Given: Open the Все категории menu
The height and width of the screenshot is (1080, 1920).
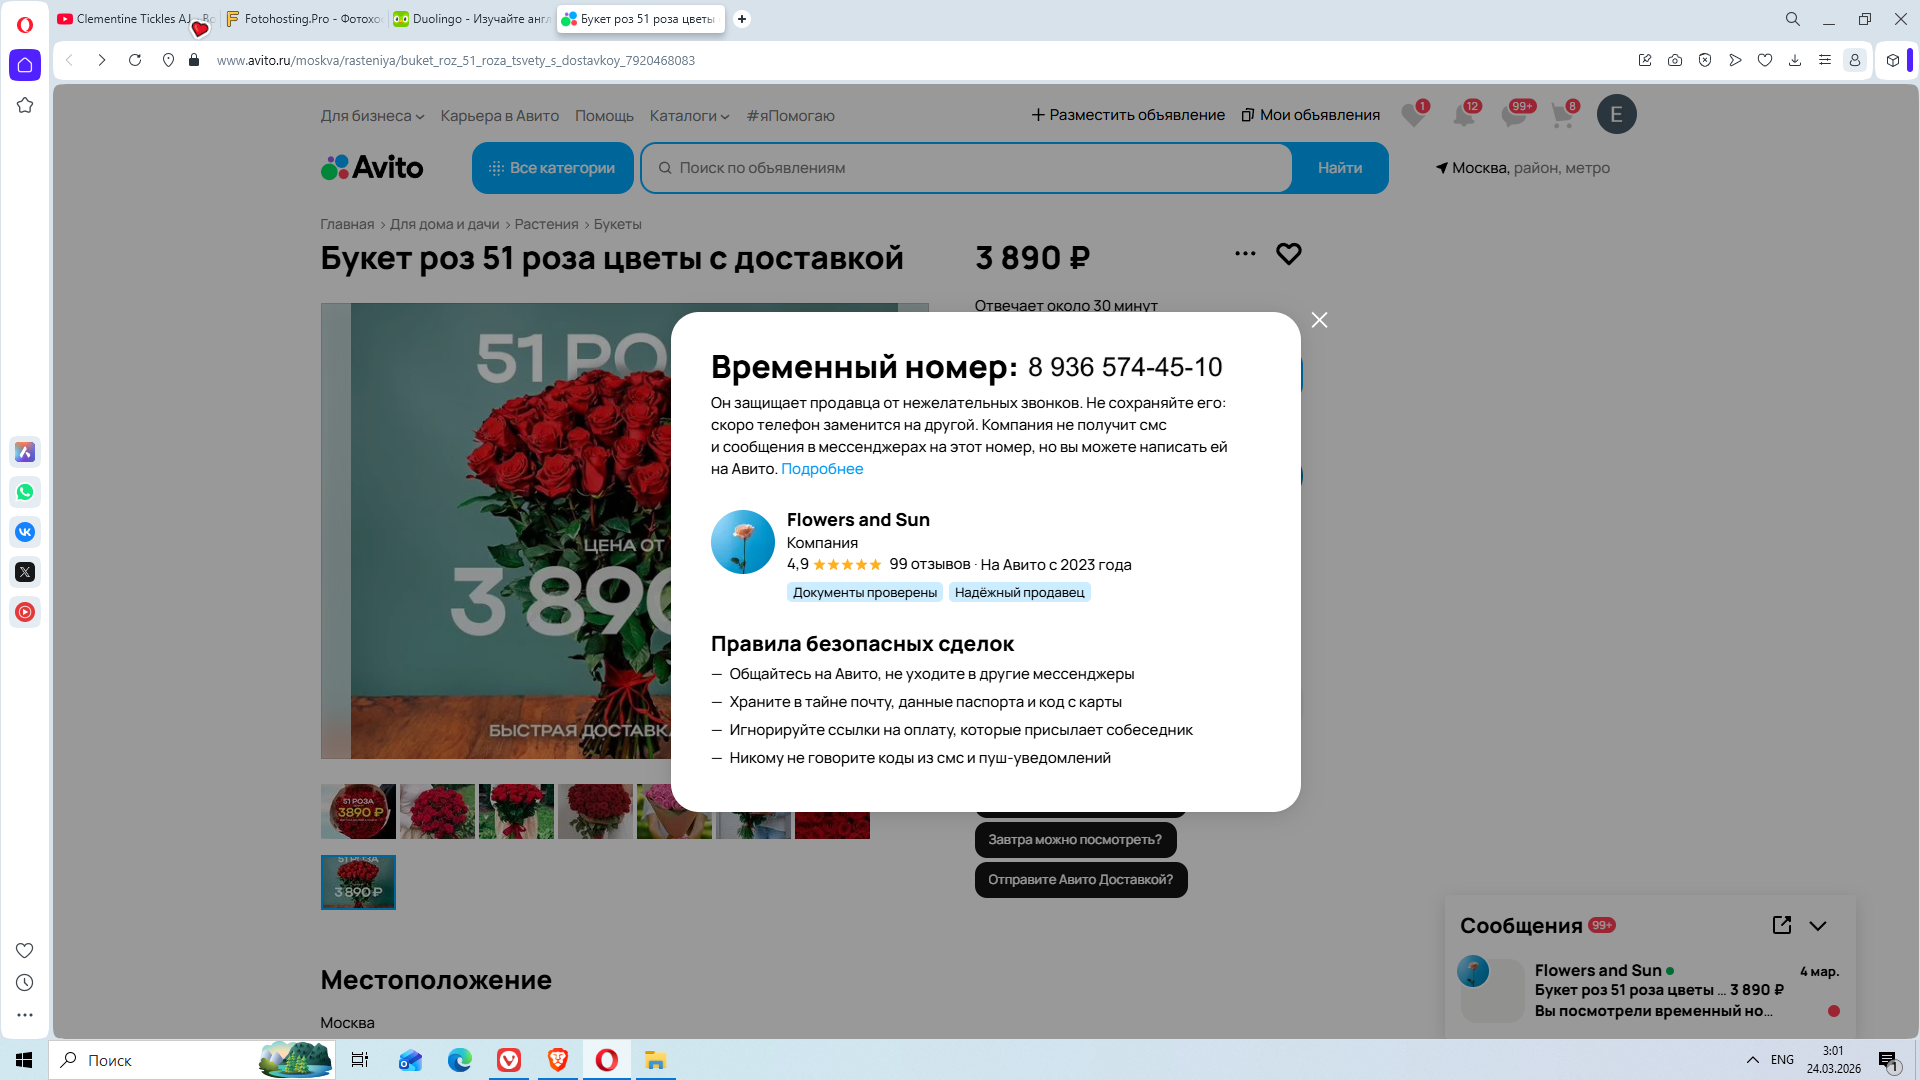Looking at the screenshot, I should [x=552, y=168].
